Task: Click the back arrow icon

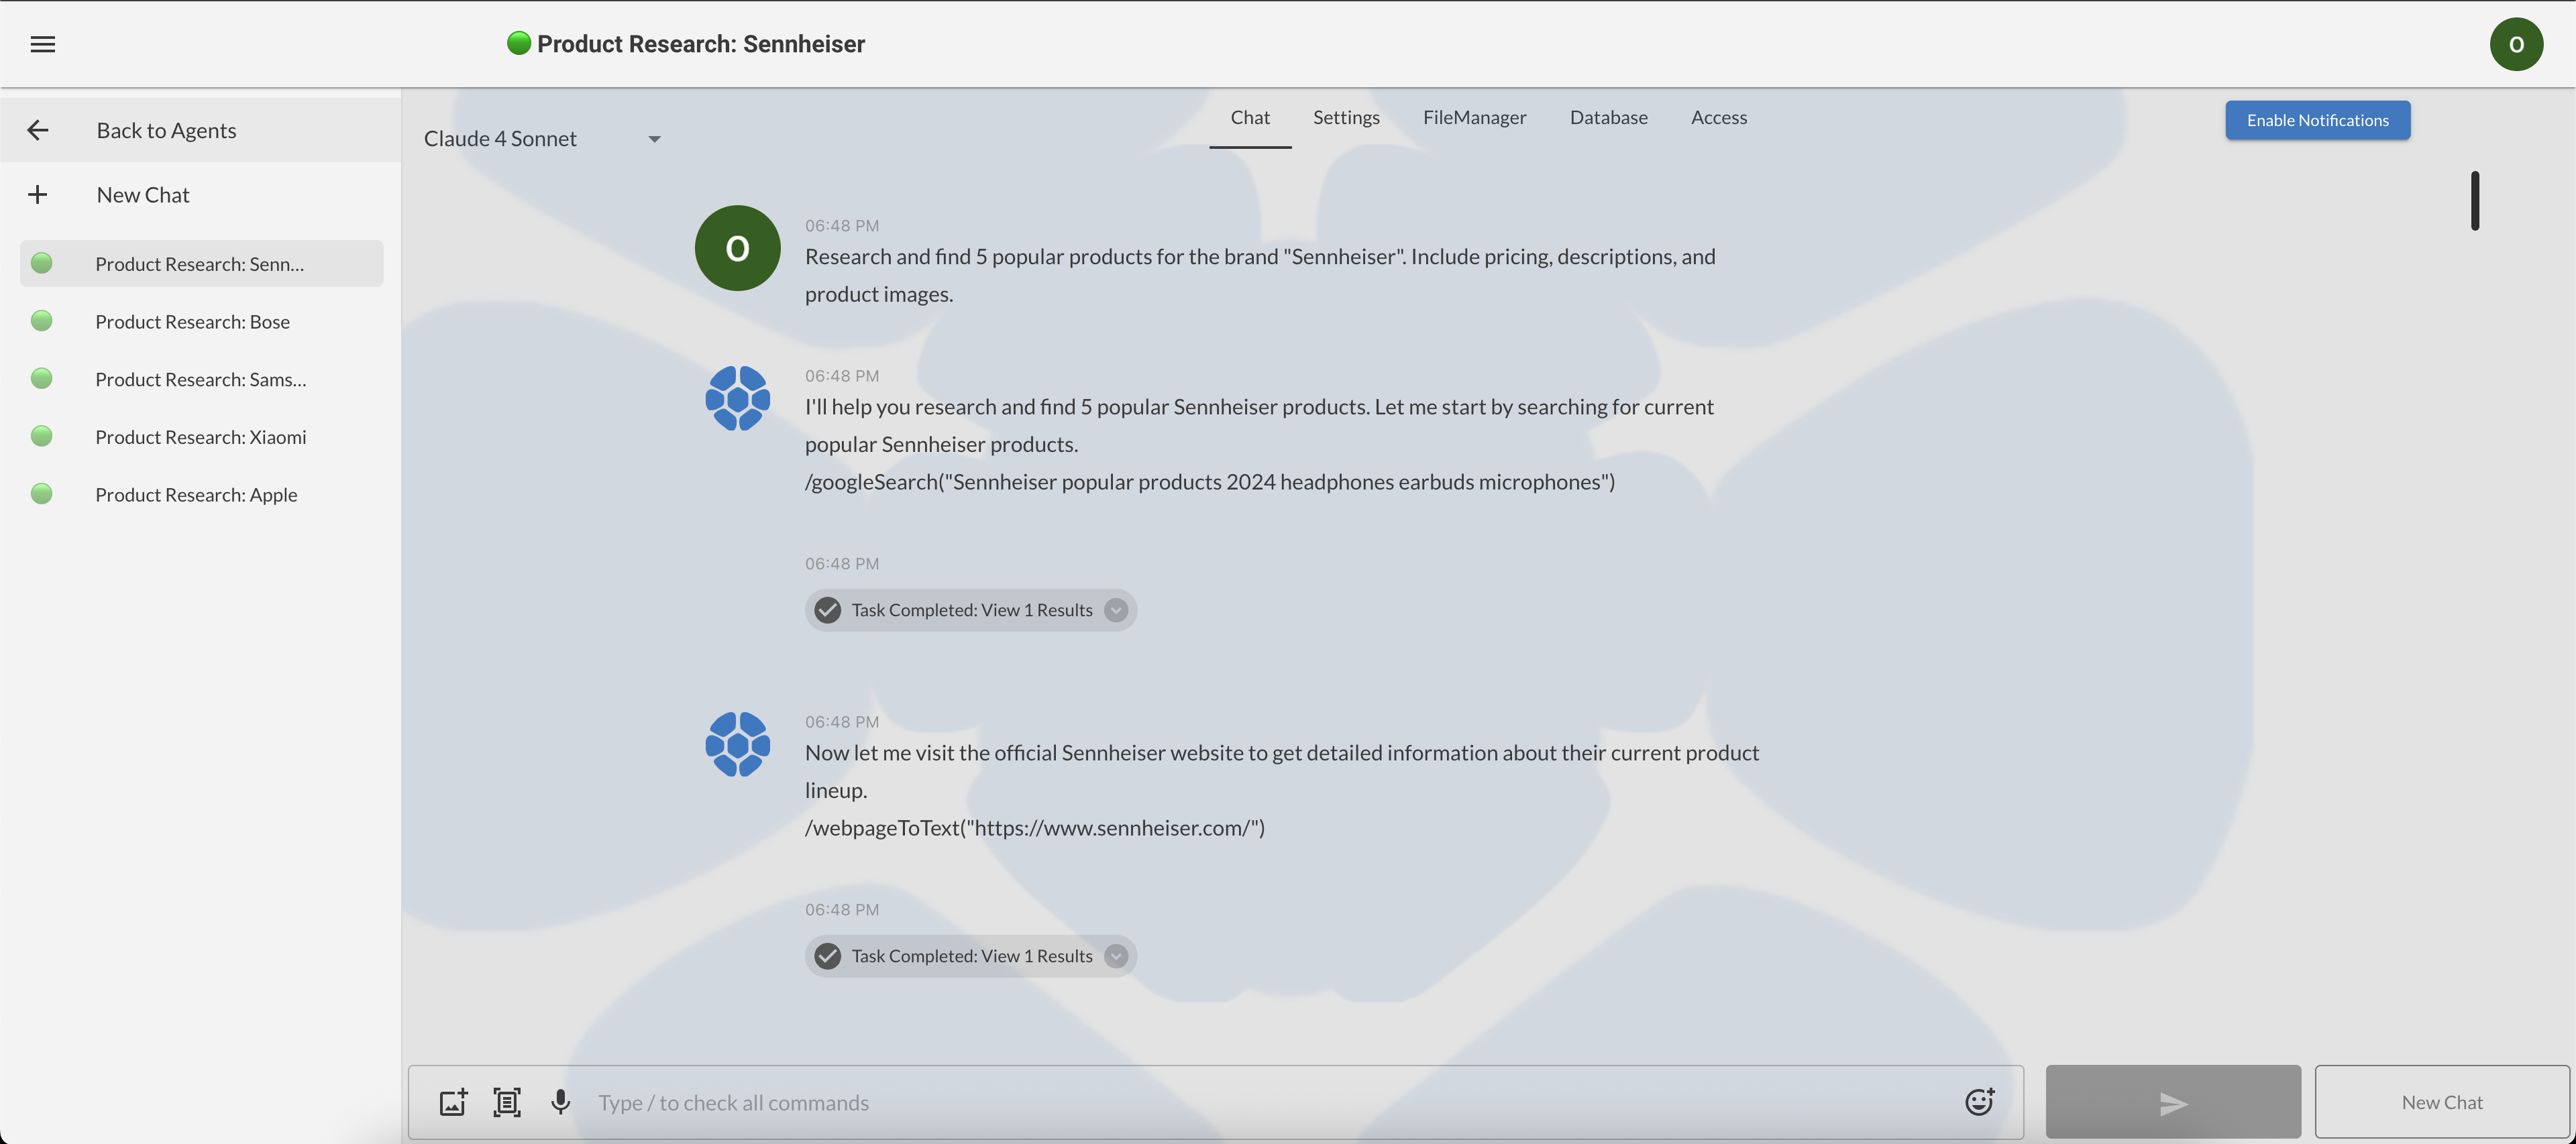Action: coord(37,130)
